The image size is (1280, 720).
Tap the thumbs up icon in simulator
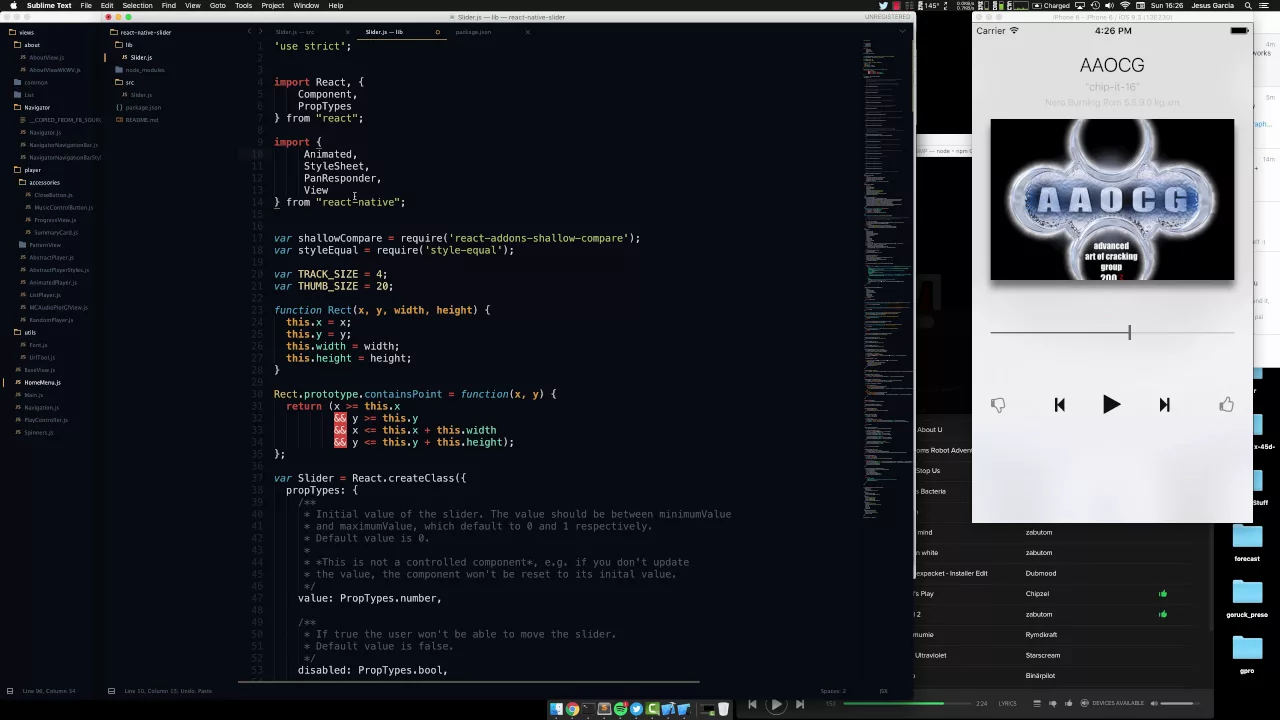coord(1226,404)
